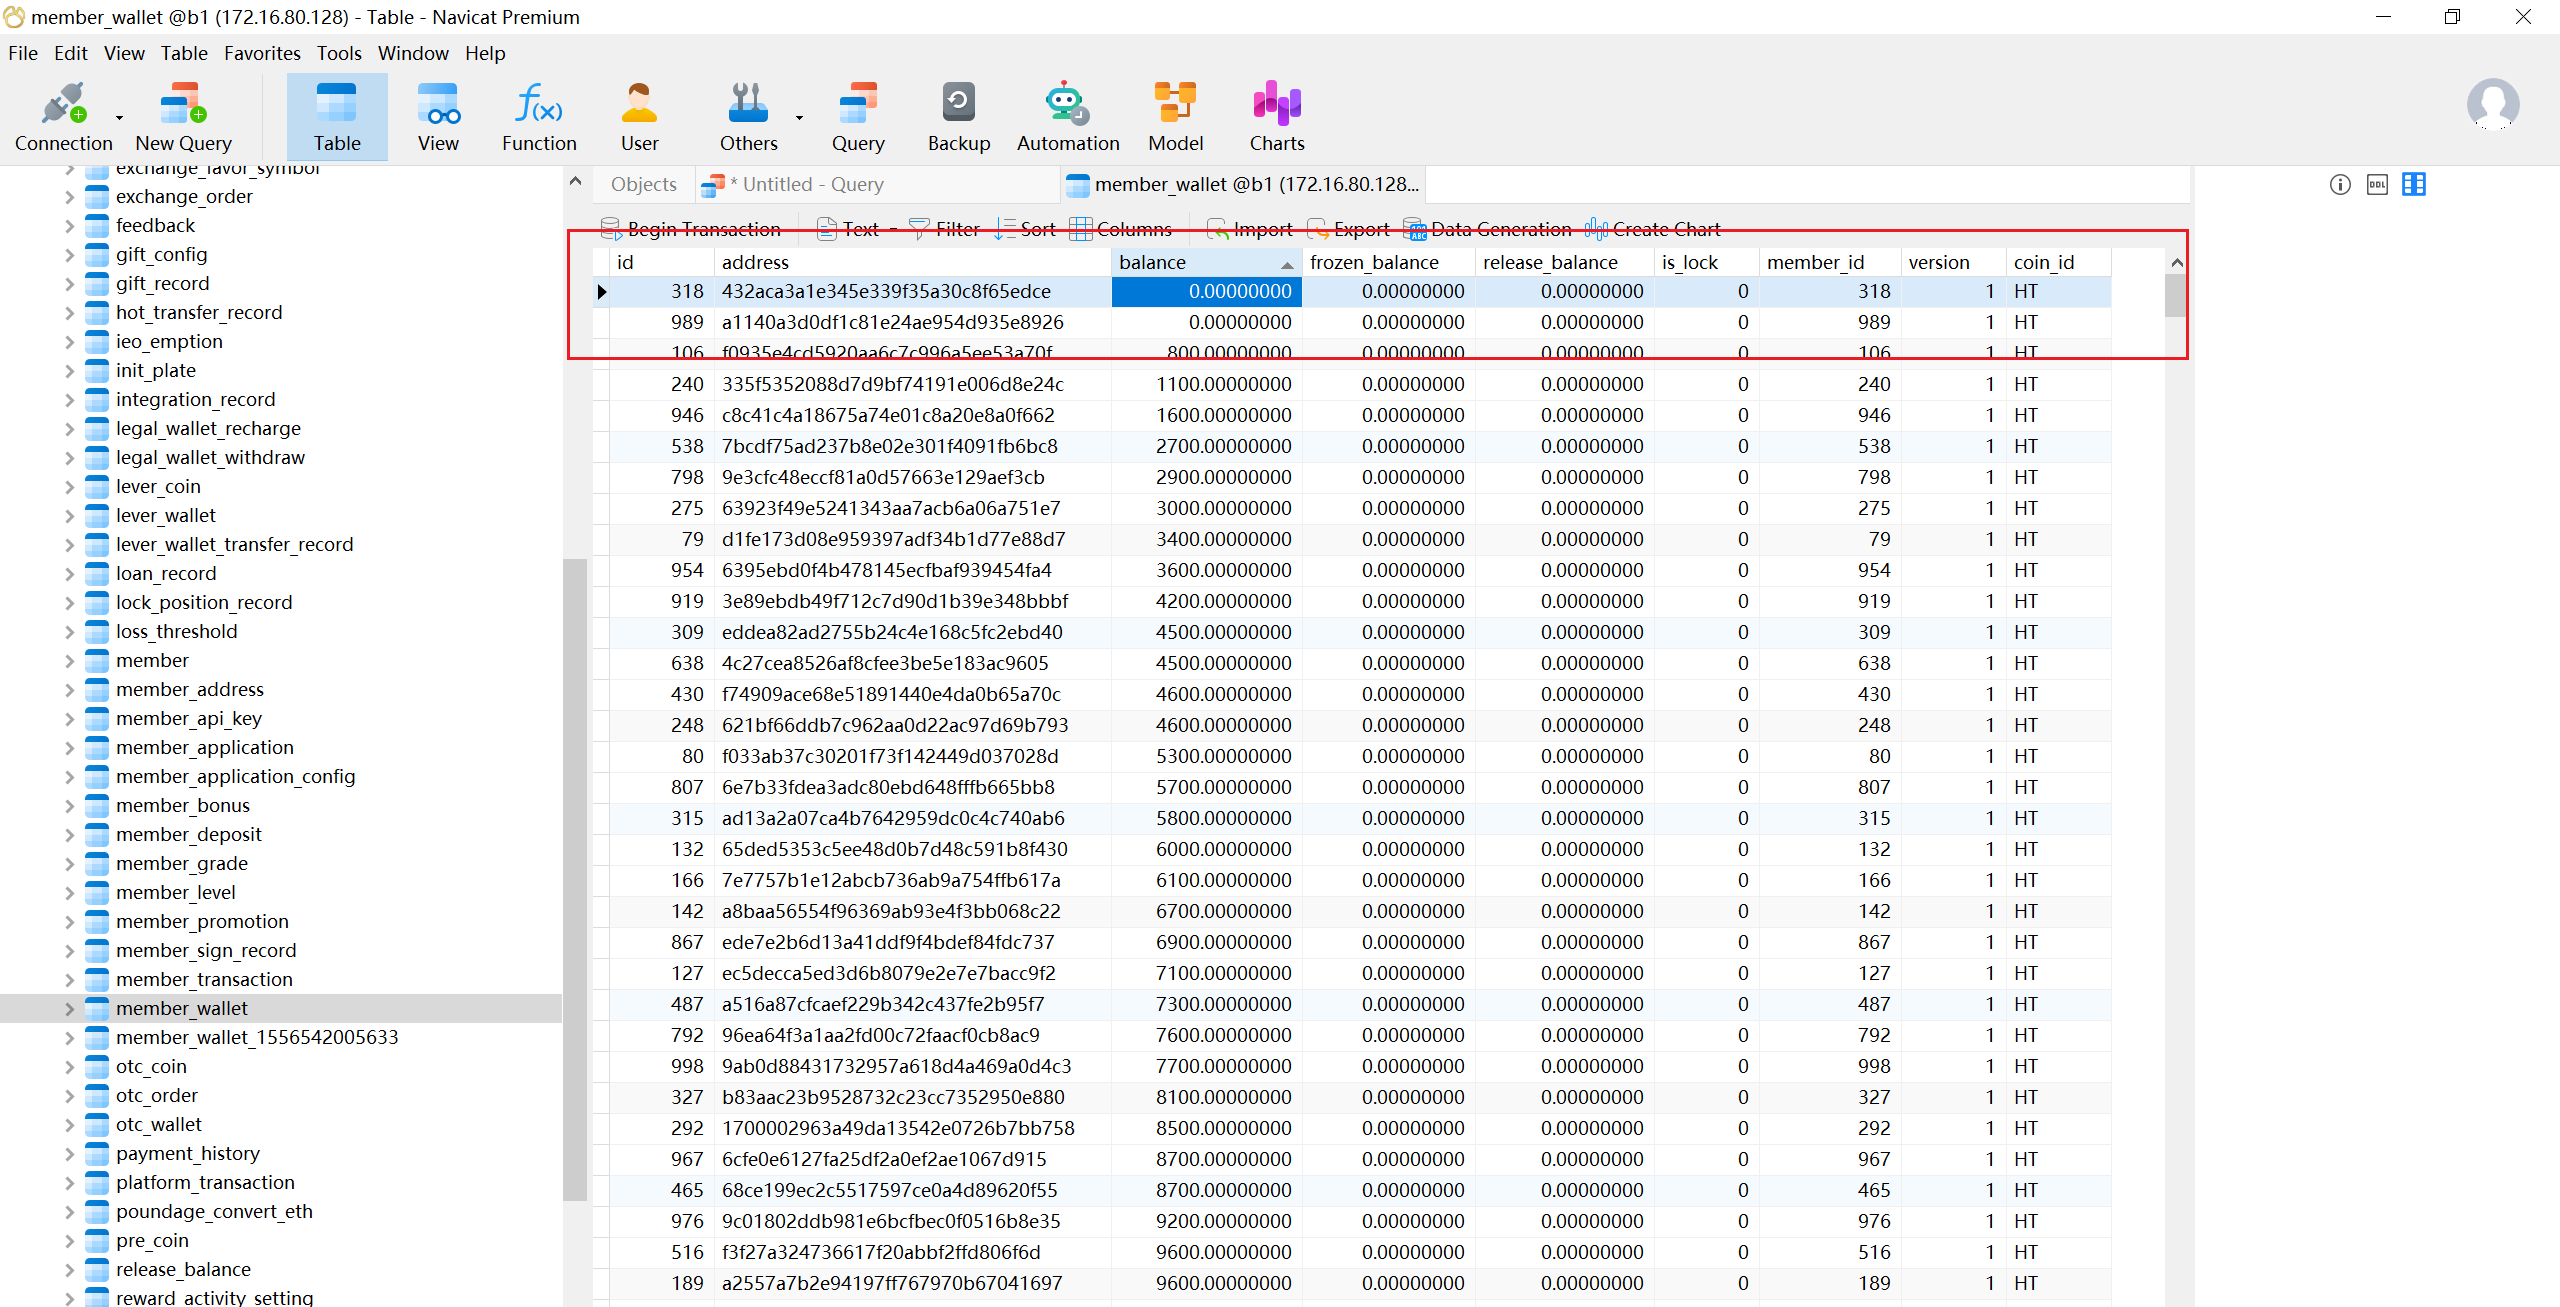Switch to the Objects tab
Viewport: 2560px width, 1307px height.
[x=643, y=184]
